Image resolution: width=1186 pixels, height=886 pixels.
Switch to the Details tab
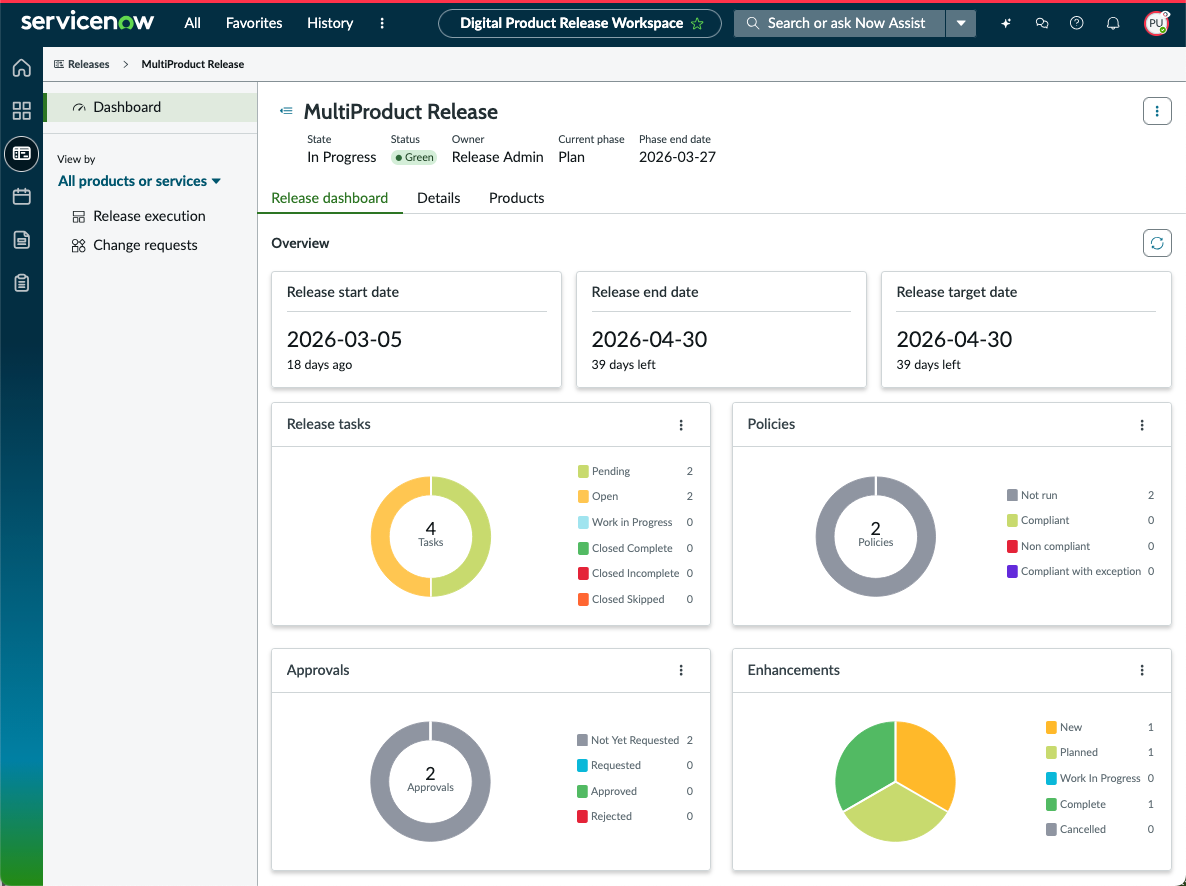tap(439, 198)
